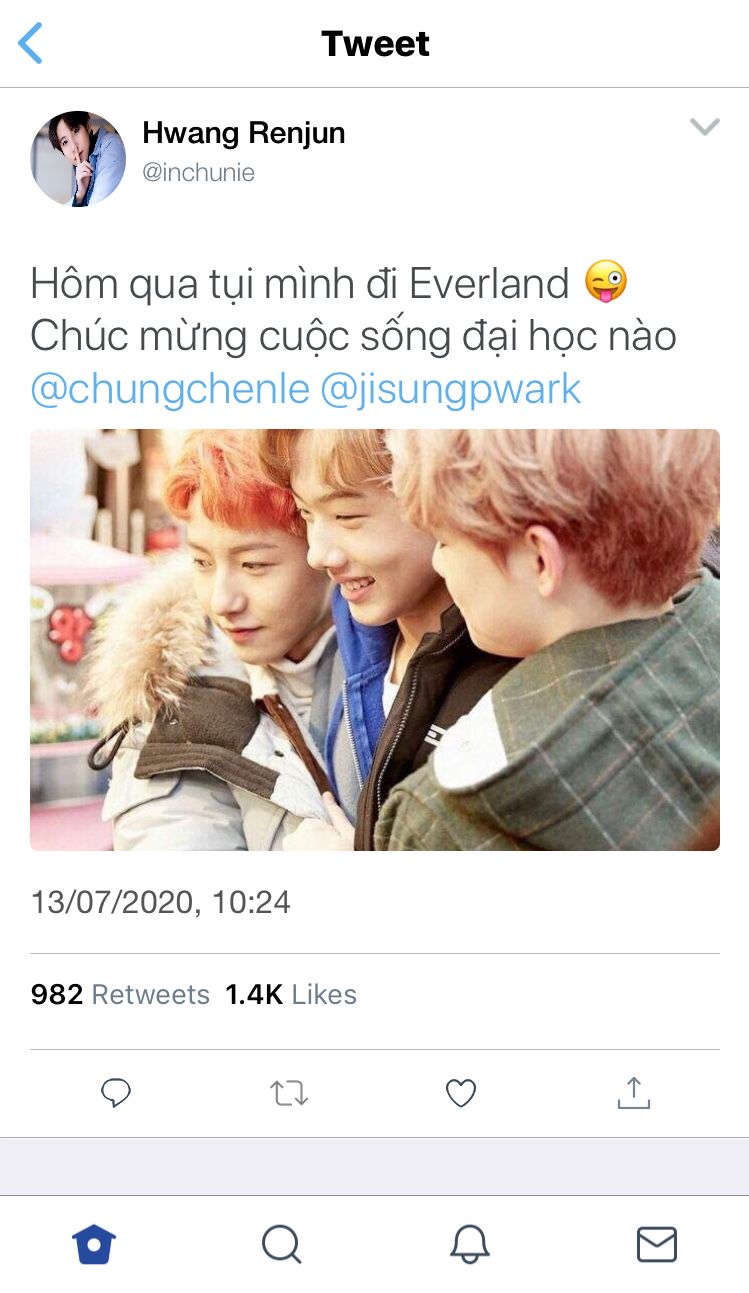The image size is (749, 1293).
Task: Open the @jisungpwark mention
Action: pos(450,389)
